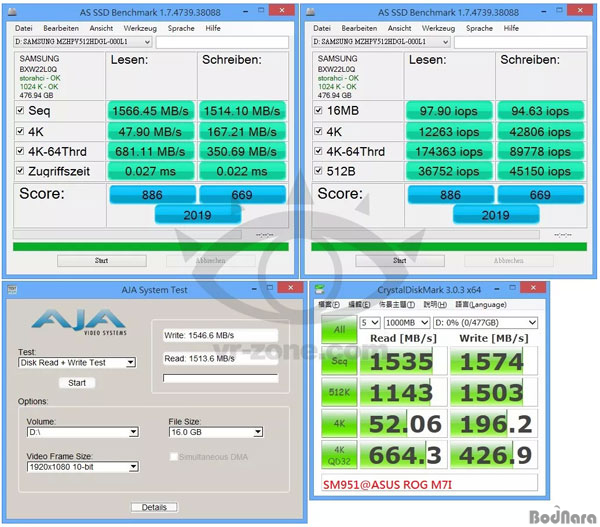Open Werkzeug menu in right AS SSD window
Viewport: 600px width, 527px height.
[439, 28]
